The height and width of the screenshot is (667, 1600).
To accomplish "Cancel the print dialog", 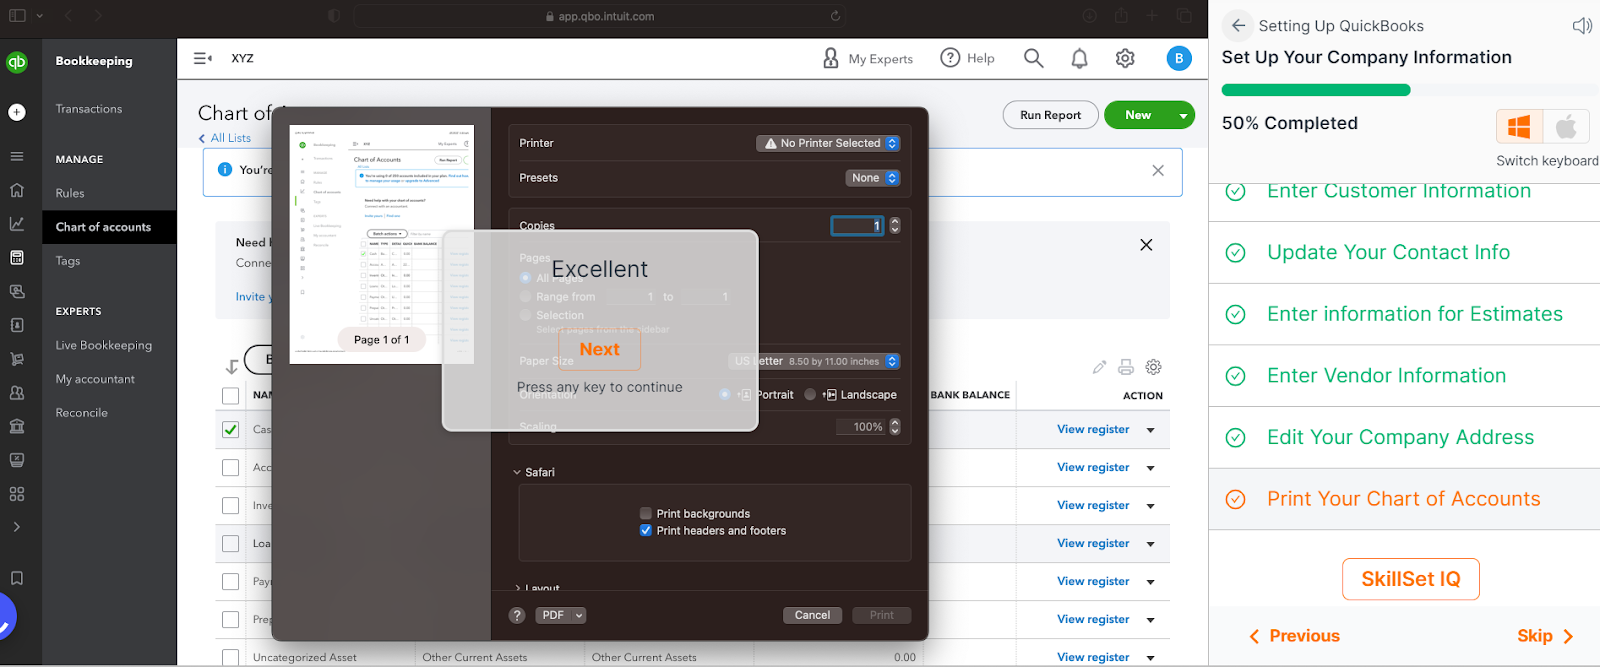I will (x=812, y=615).
